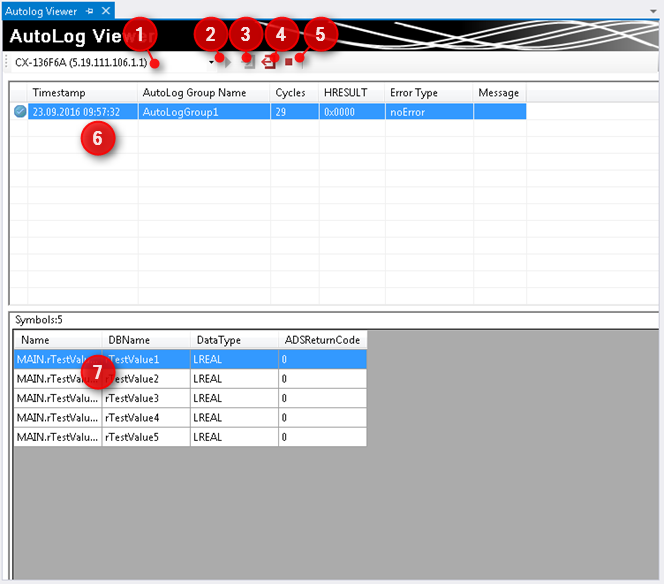Click the Cycles value 29

294,112
